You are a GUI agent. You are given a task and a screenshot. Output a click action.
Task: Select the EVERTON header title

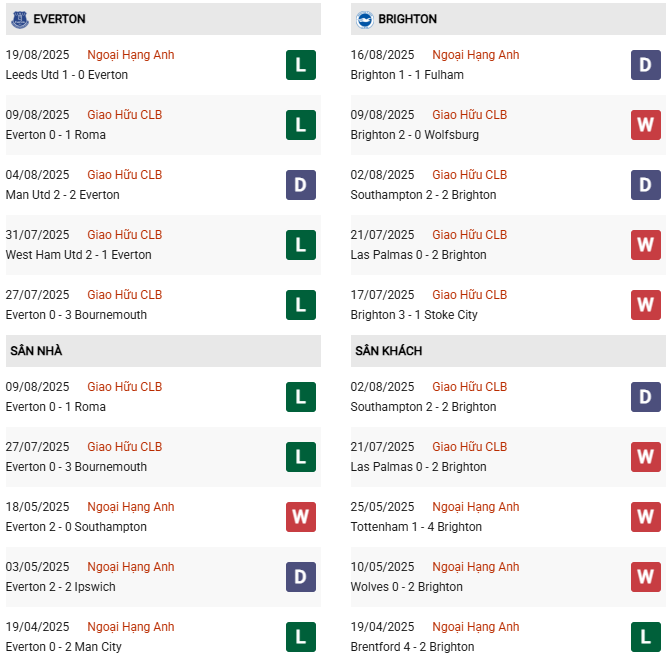[59, 19]
